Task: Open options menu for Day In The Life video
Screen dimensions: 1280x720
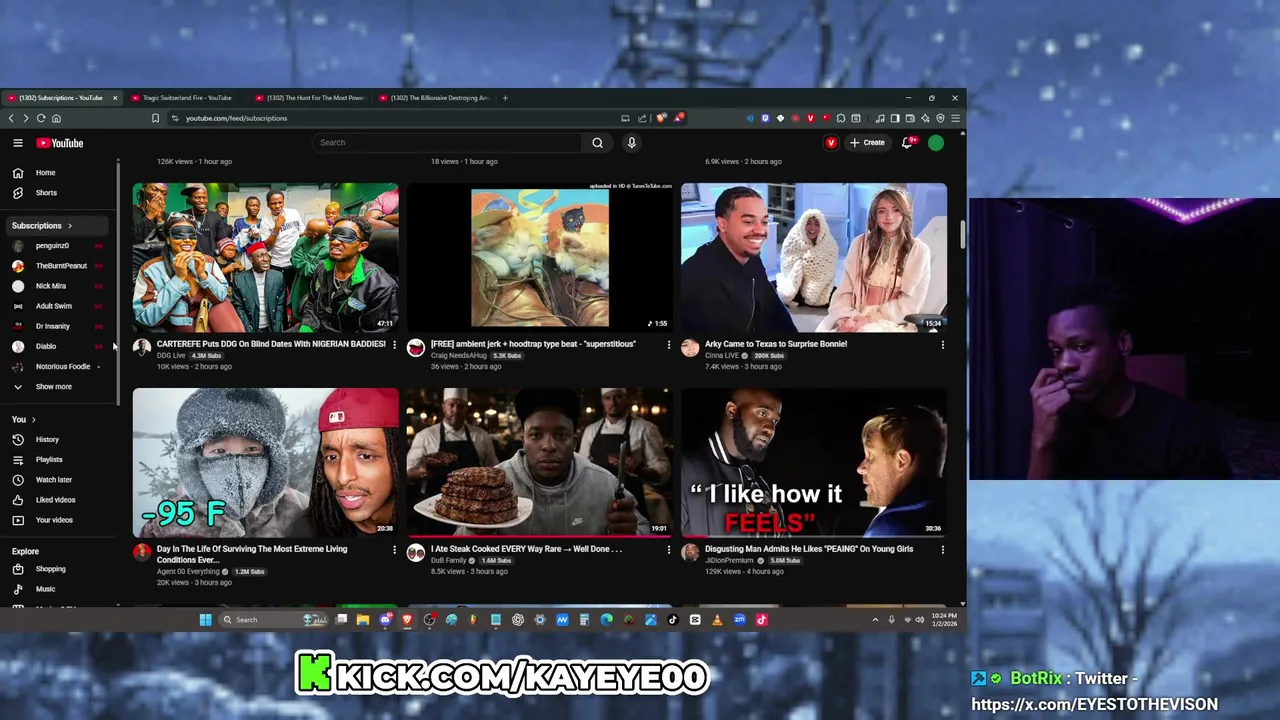Action: pos(394,550)
